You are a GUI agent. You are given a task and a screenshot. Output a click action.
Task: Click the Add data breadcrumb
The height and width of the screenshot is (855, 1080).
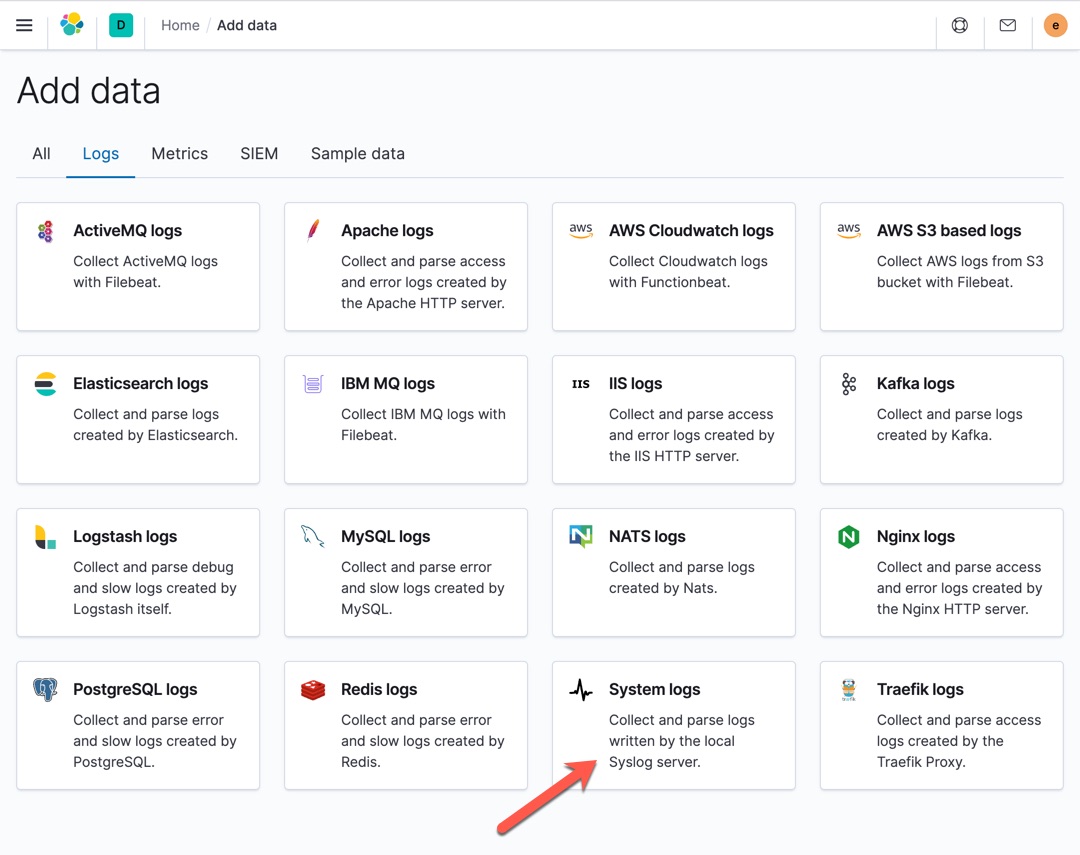click(x=247, y=25)
